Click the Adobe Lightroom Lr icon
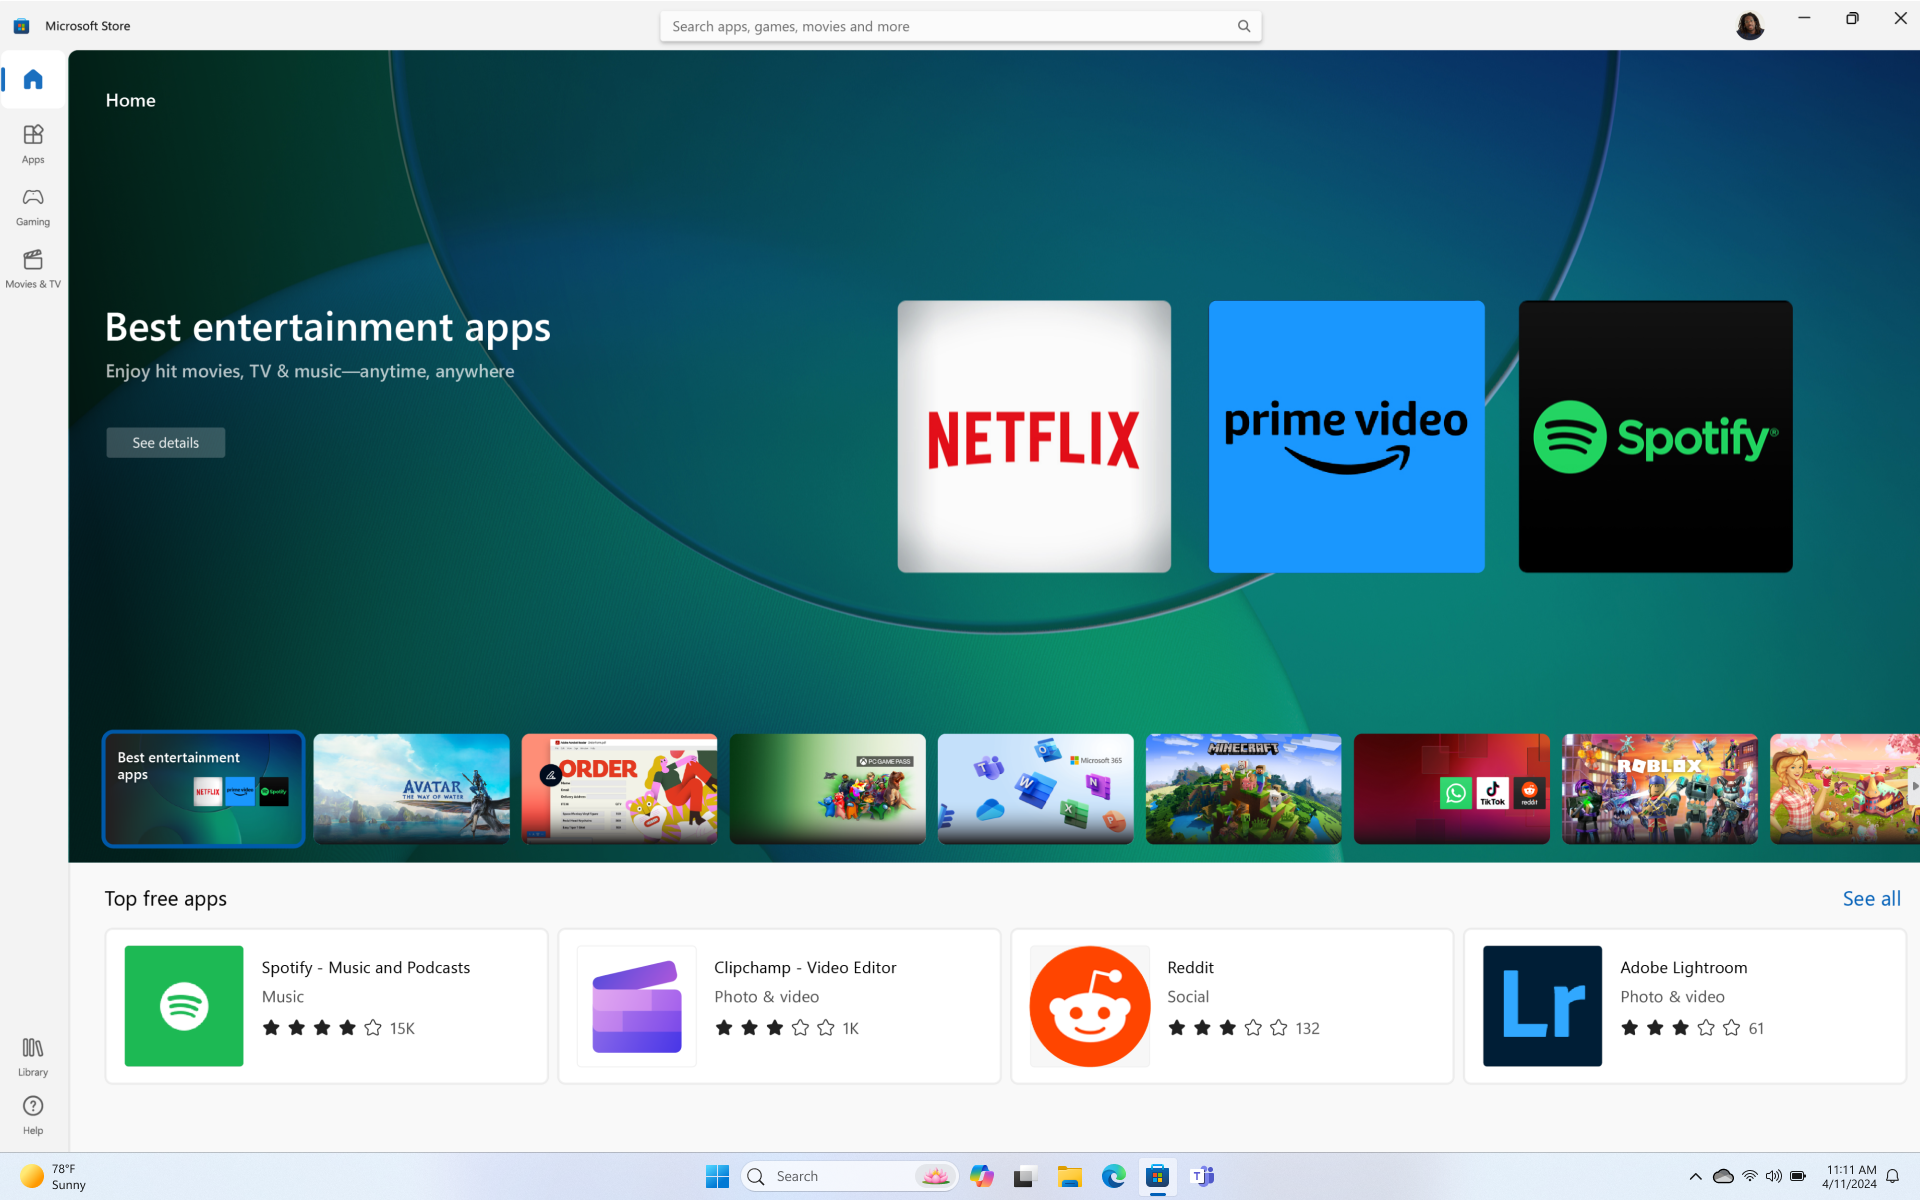The height and width of the screenshot is (1200, 1920). tap(1542, 1006)
